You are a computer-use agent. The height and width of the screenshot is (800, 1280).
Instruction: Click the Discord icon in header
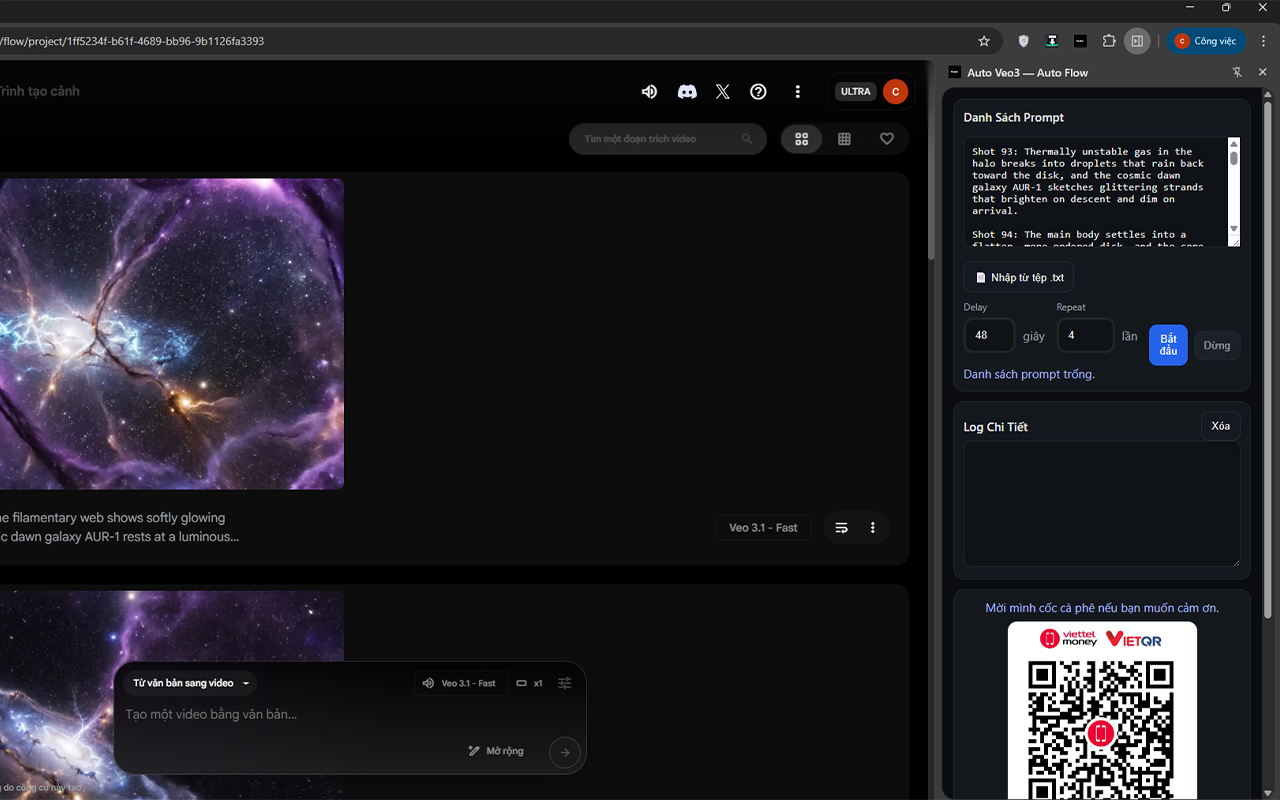pos(687,92)
